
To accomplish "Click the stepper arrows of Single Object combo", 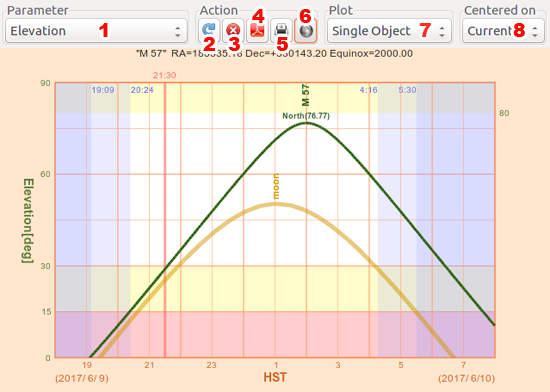I will click(442, 32).
